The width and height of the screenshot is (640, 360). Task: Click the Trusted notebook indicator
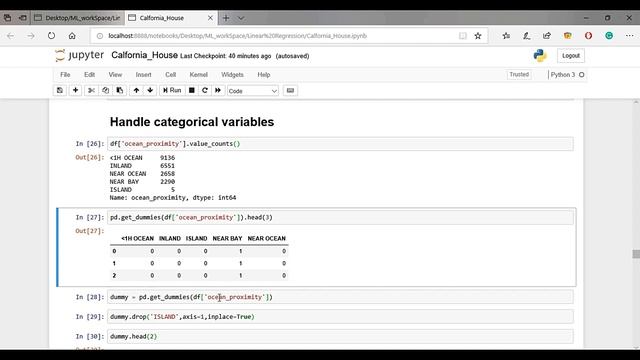[519, 74]
